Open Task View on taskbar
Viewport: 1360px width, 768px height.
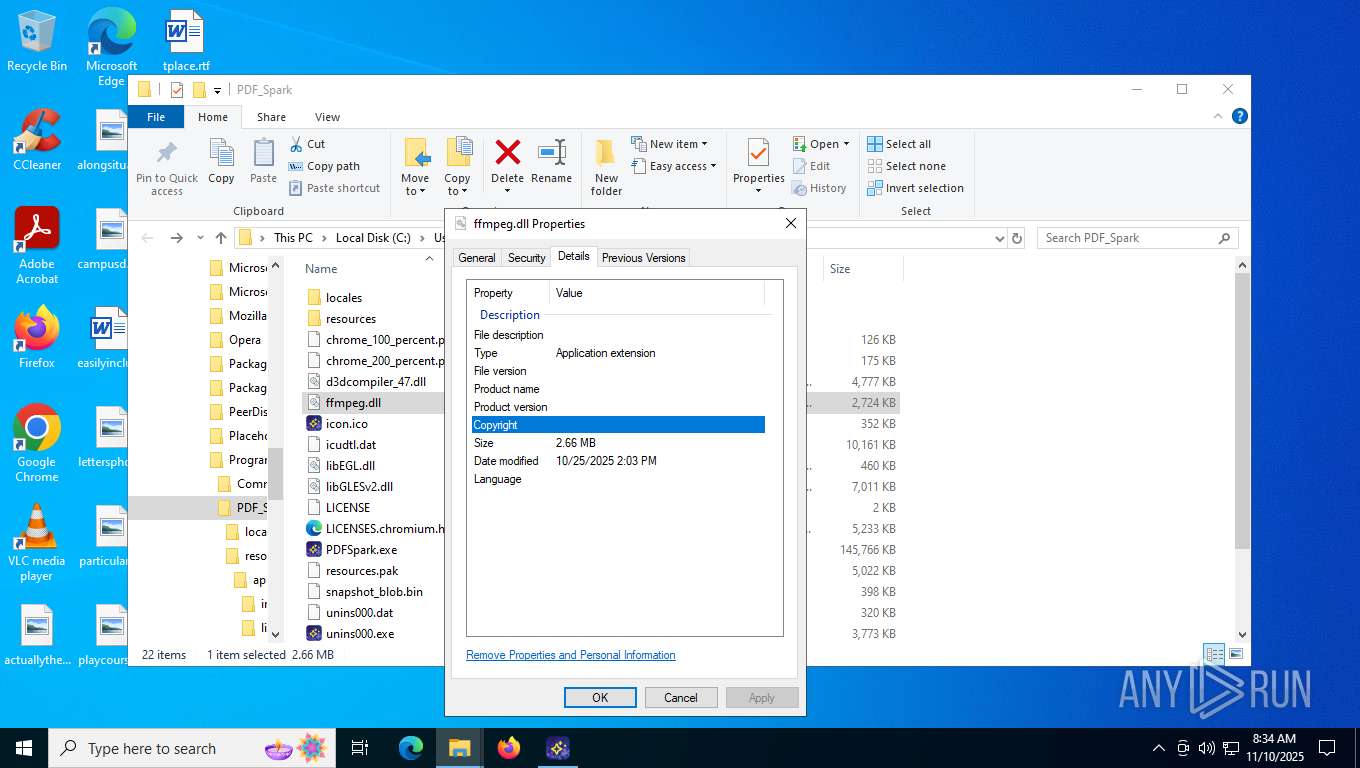360,748
